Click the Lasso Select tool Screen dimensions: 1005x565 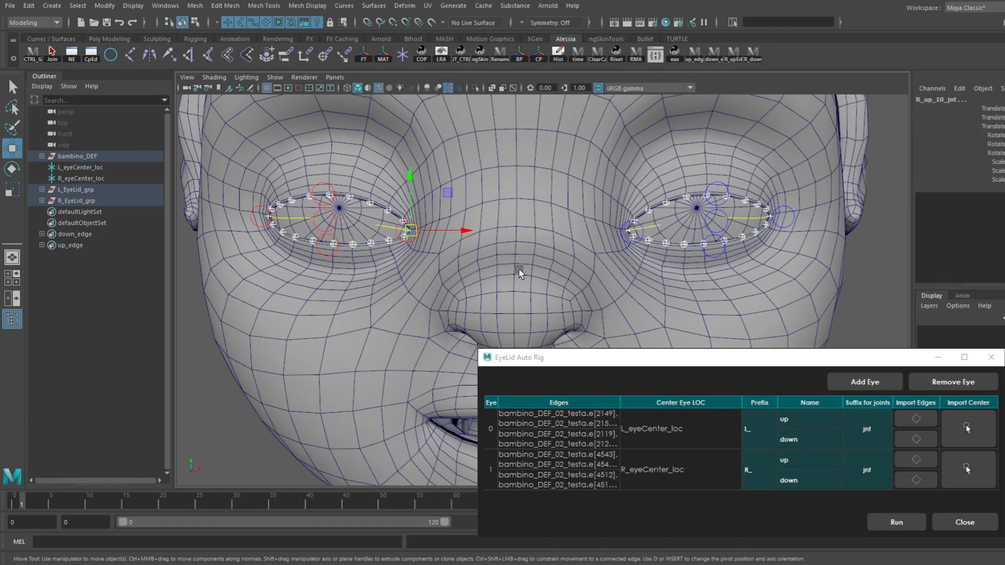(12, 108)
